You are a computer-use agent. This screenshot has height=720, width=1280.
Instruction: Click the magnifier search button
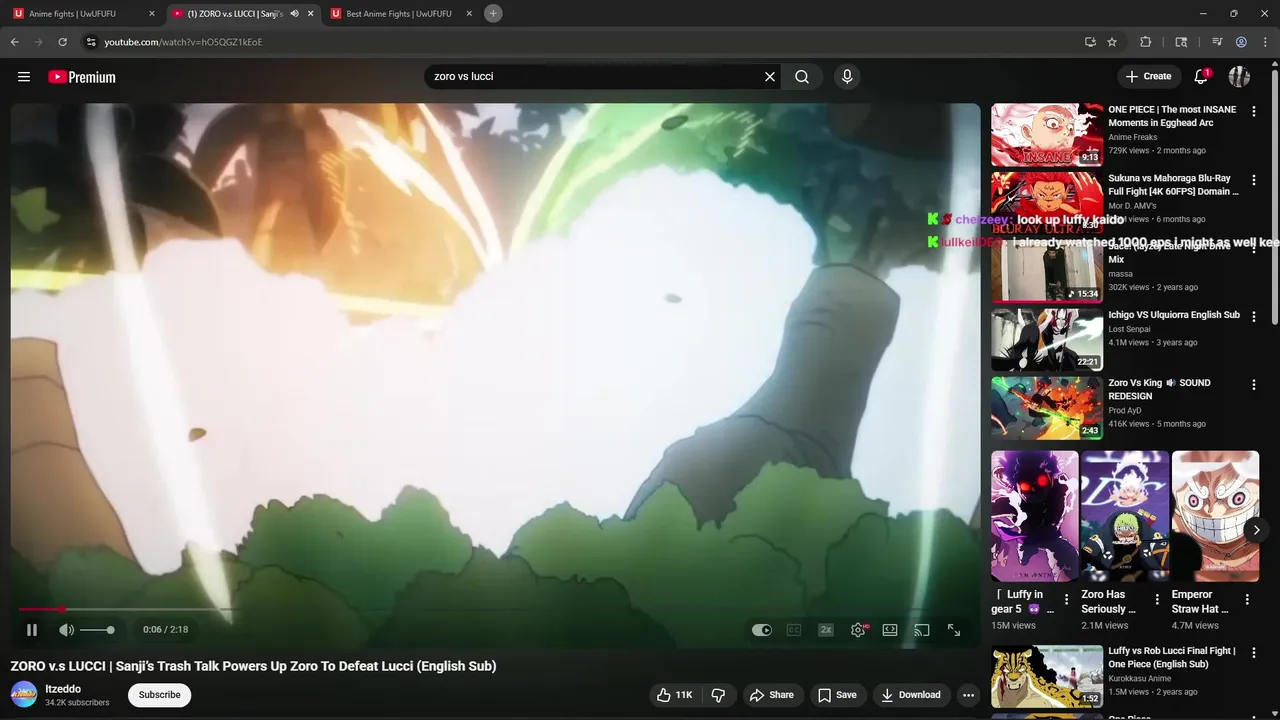pos(802,77)
